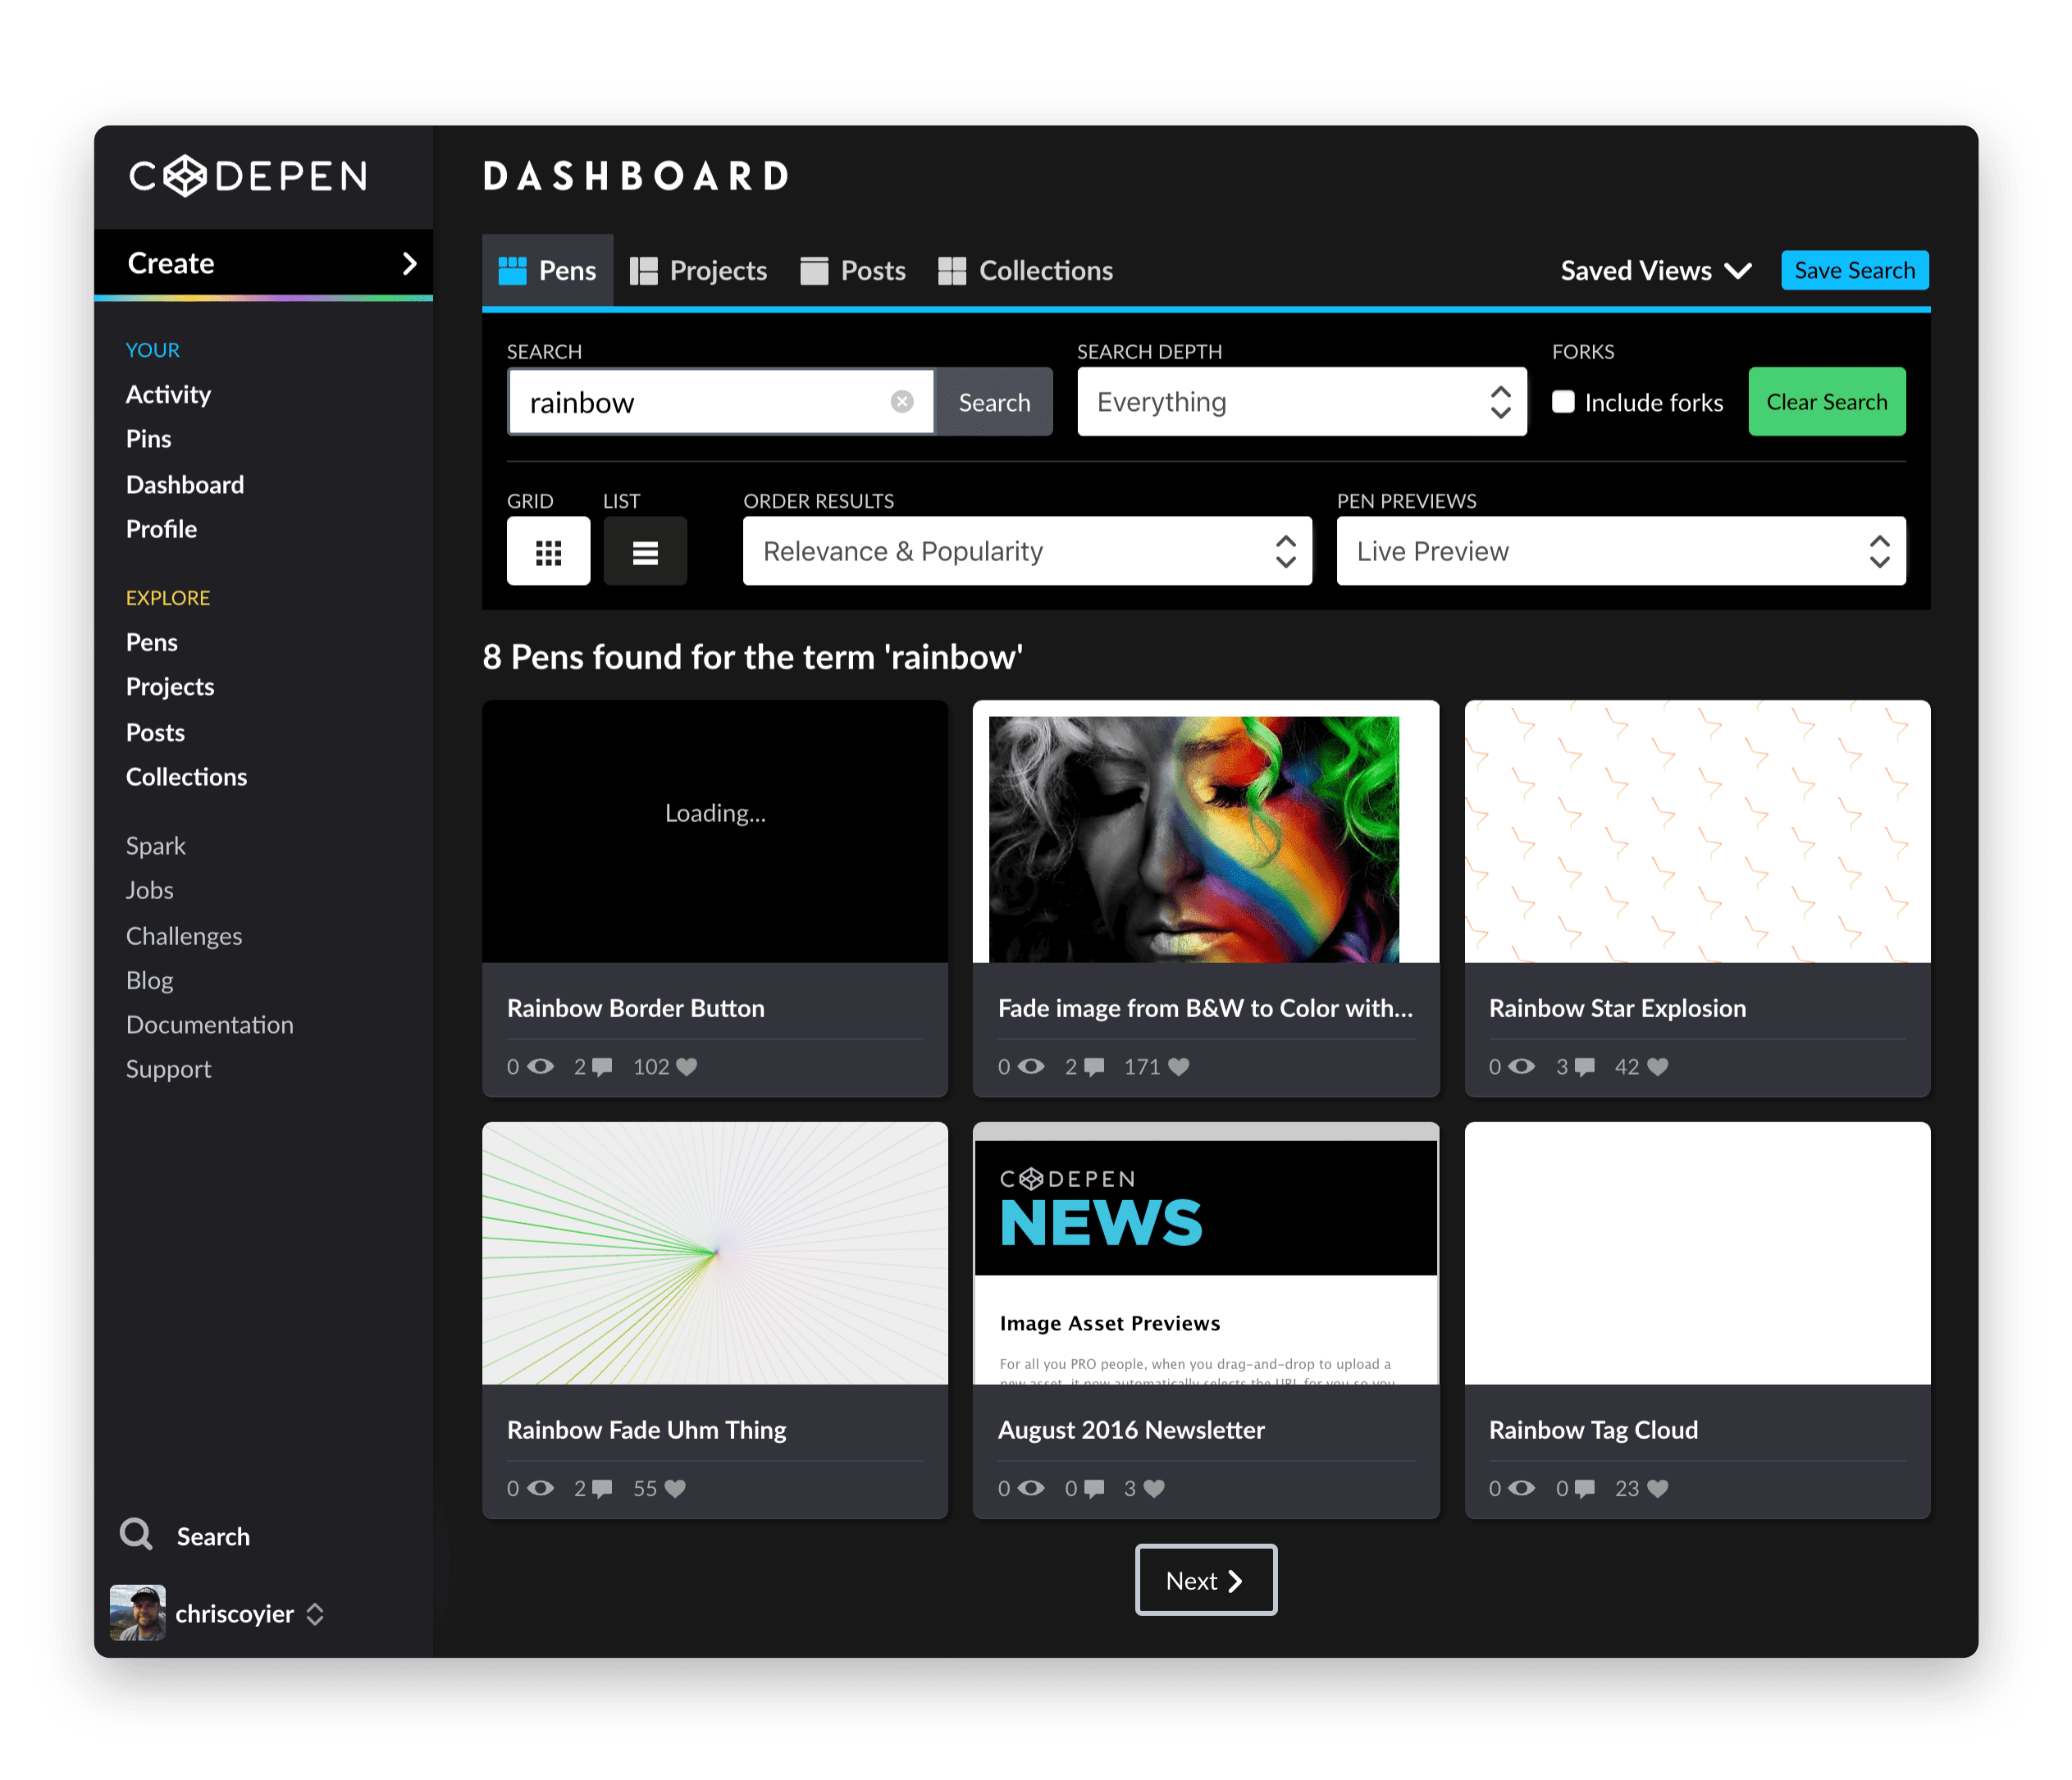
Task: Go to the Next results page
Action: coord(1205,1580)
